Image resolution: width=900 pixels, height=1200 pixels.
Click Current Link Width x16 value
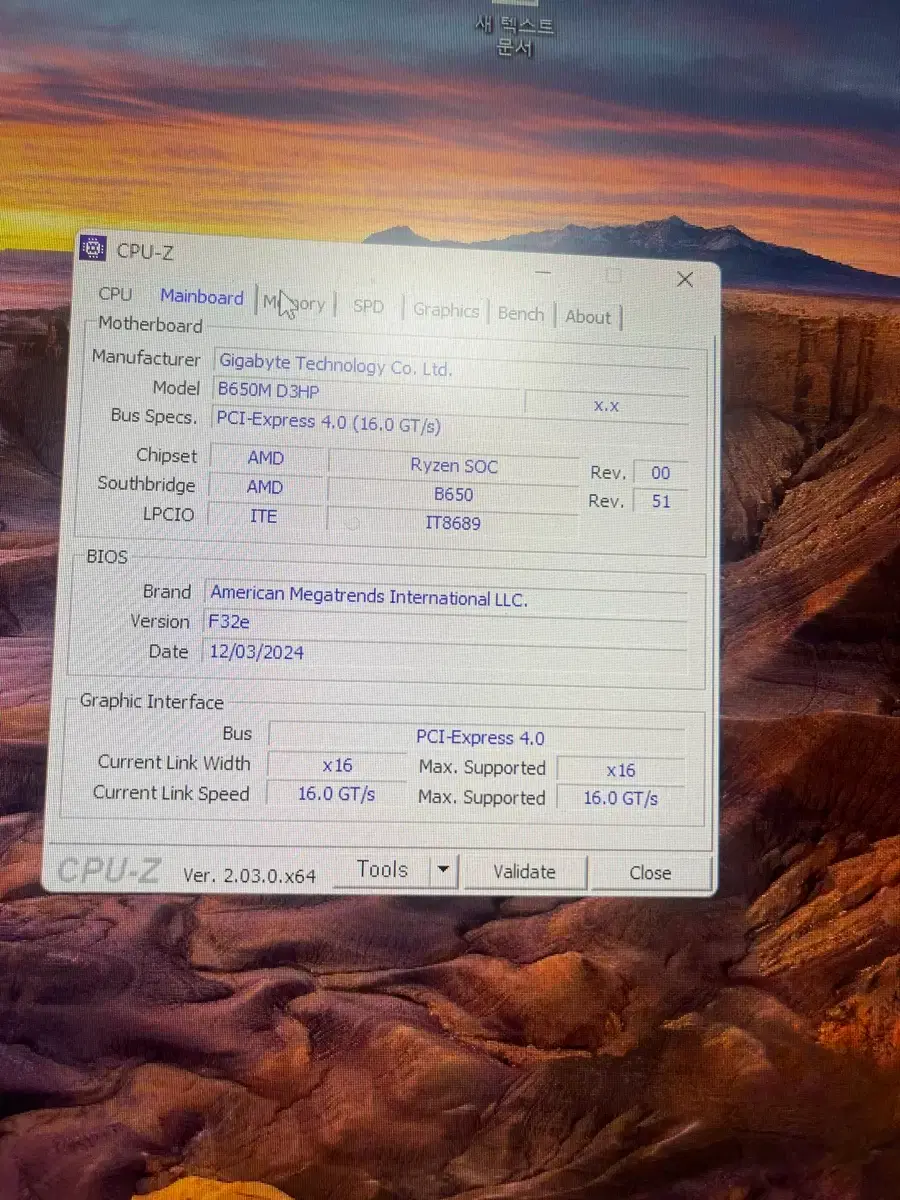coord(337,765)
